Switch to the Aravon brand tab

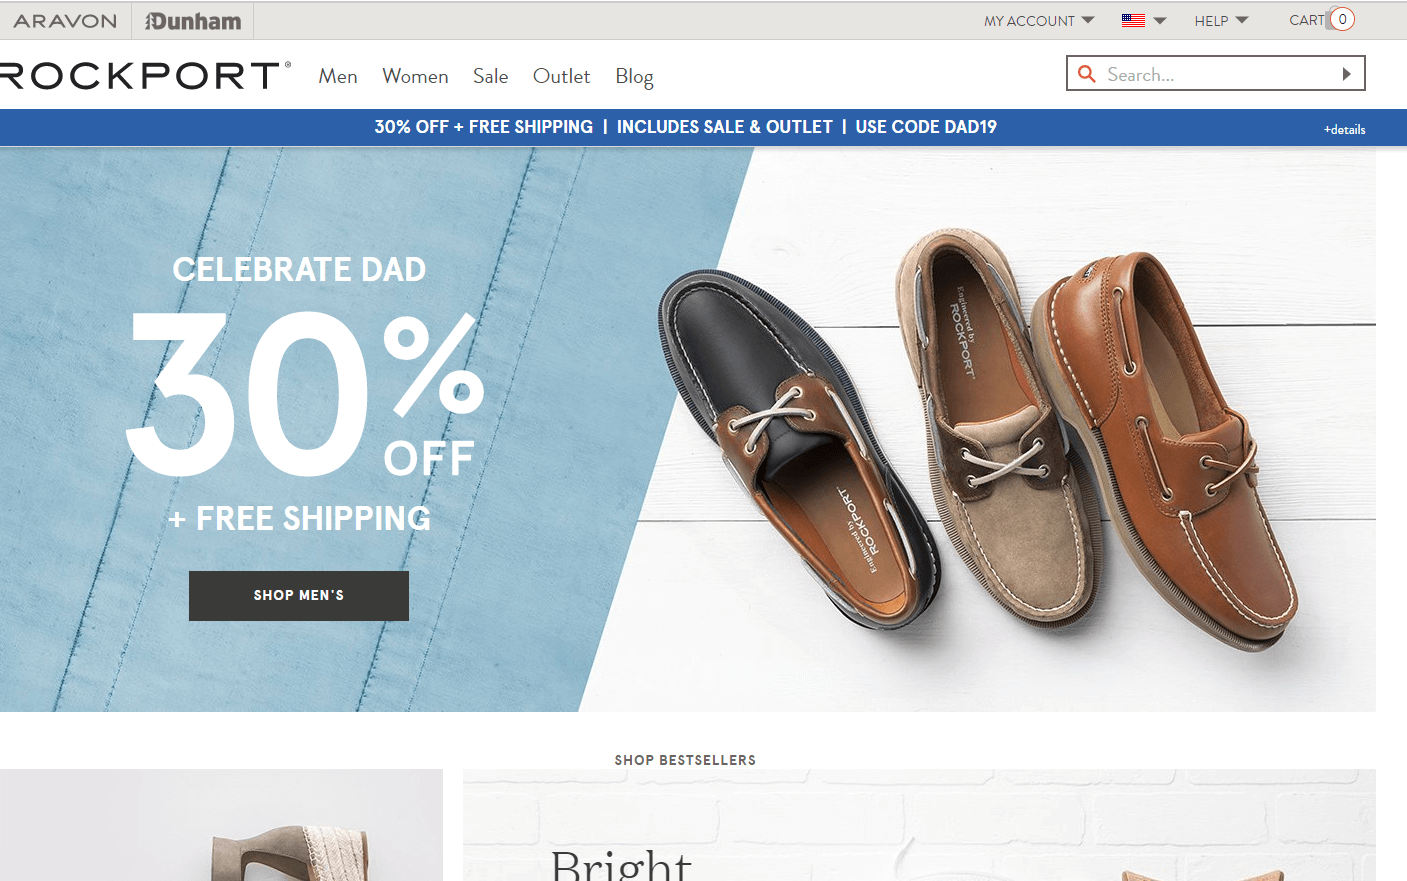pyautogui.click(x=65, y=21)
